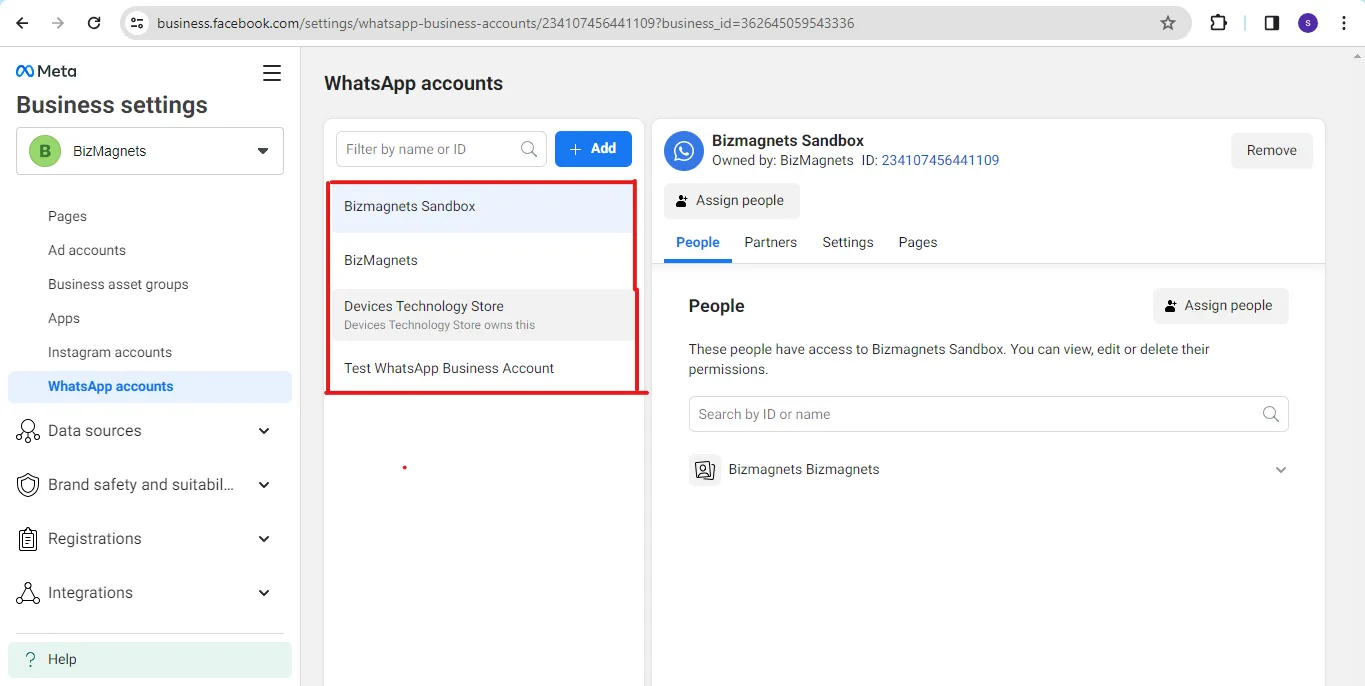Click the Meta logo
This screenshot has height=686, width=1365.
click(46, 71)
